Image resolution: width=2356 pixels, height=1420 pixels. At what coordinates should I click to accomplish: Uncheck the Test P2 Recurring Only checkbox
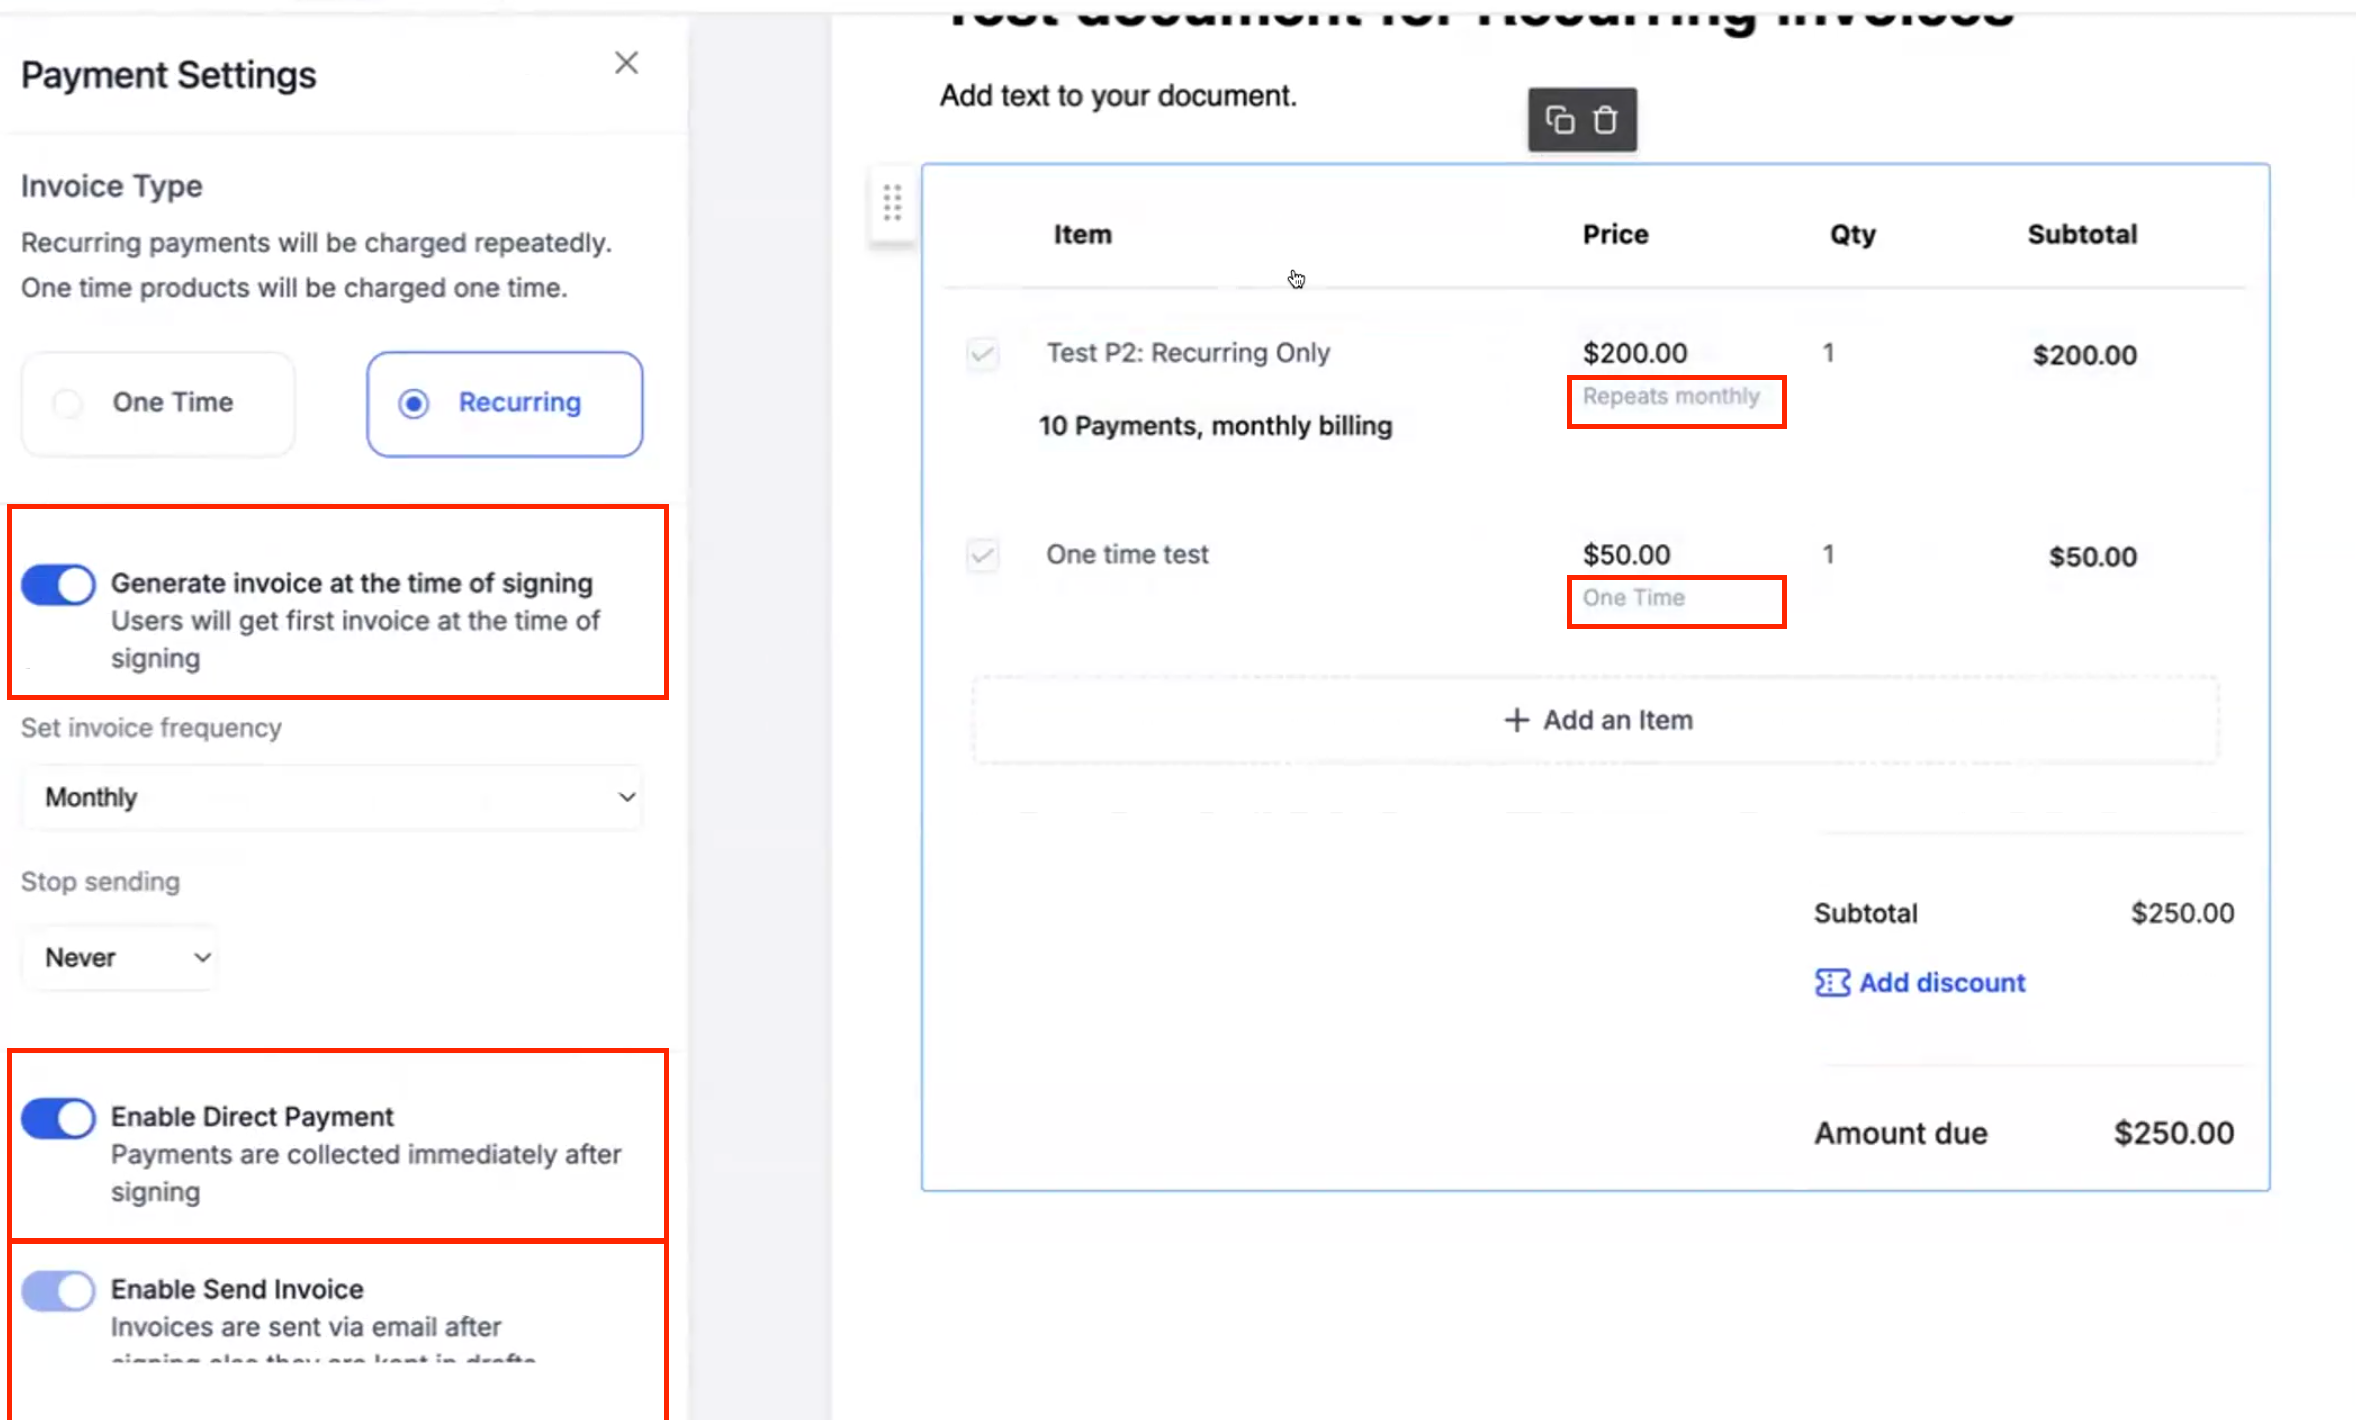pyautogui.click(x=982, y=353)
